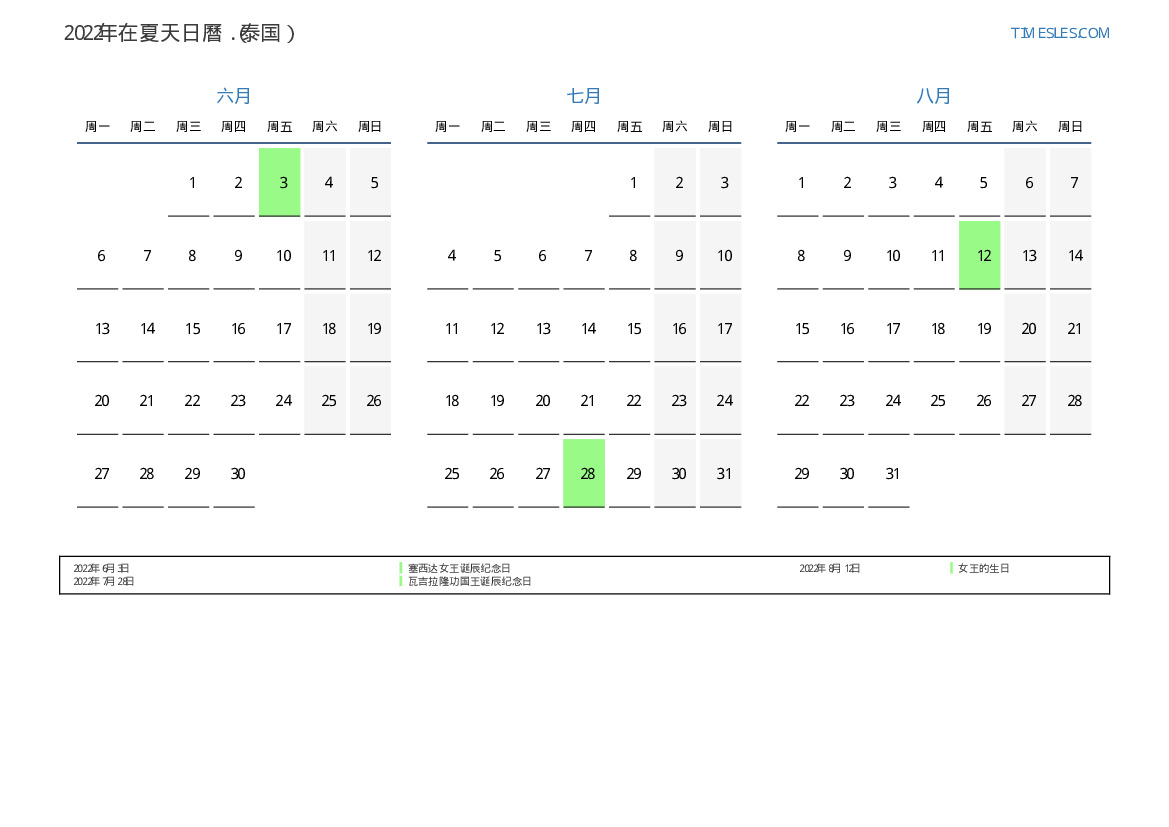Image resolution: width=1169 pixels, height=827 pixels.
Task: Select the 女王的生日 legend entry
Action: [x=983, y=568]
